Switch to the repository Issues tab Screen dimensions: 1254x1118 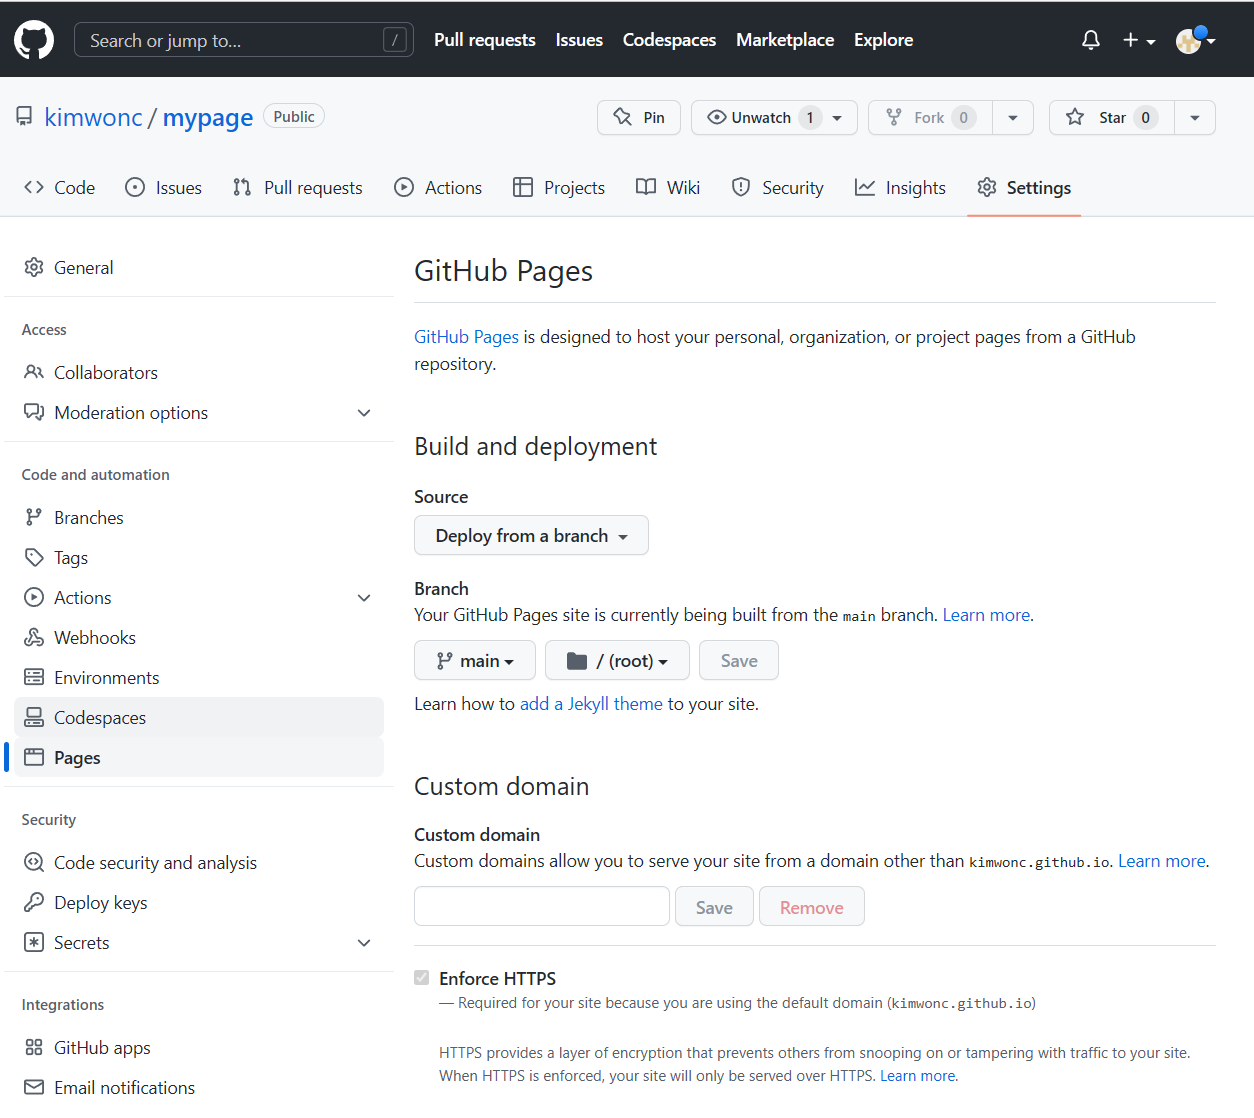pyautogui.click(x=163, y=187)
